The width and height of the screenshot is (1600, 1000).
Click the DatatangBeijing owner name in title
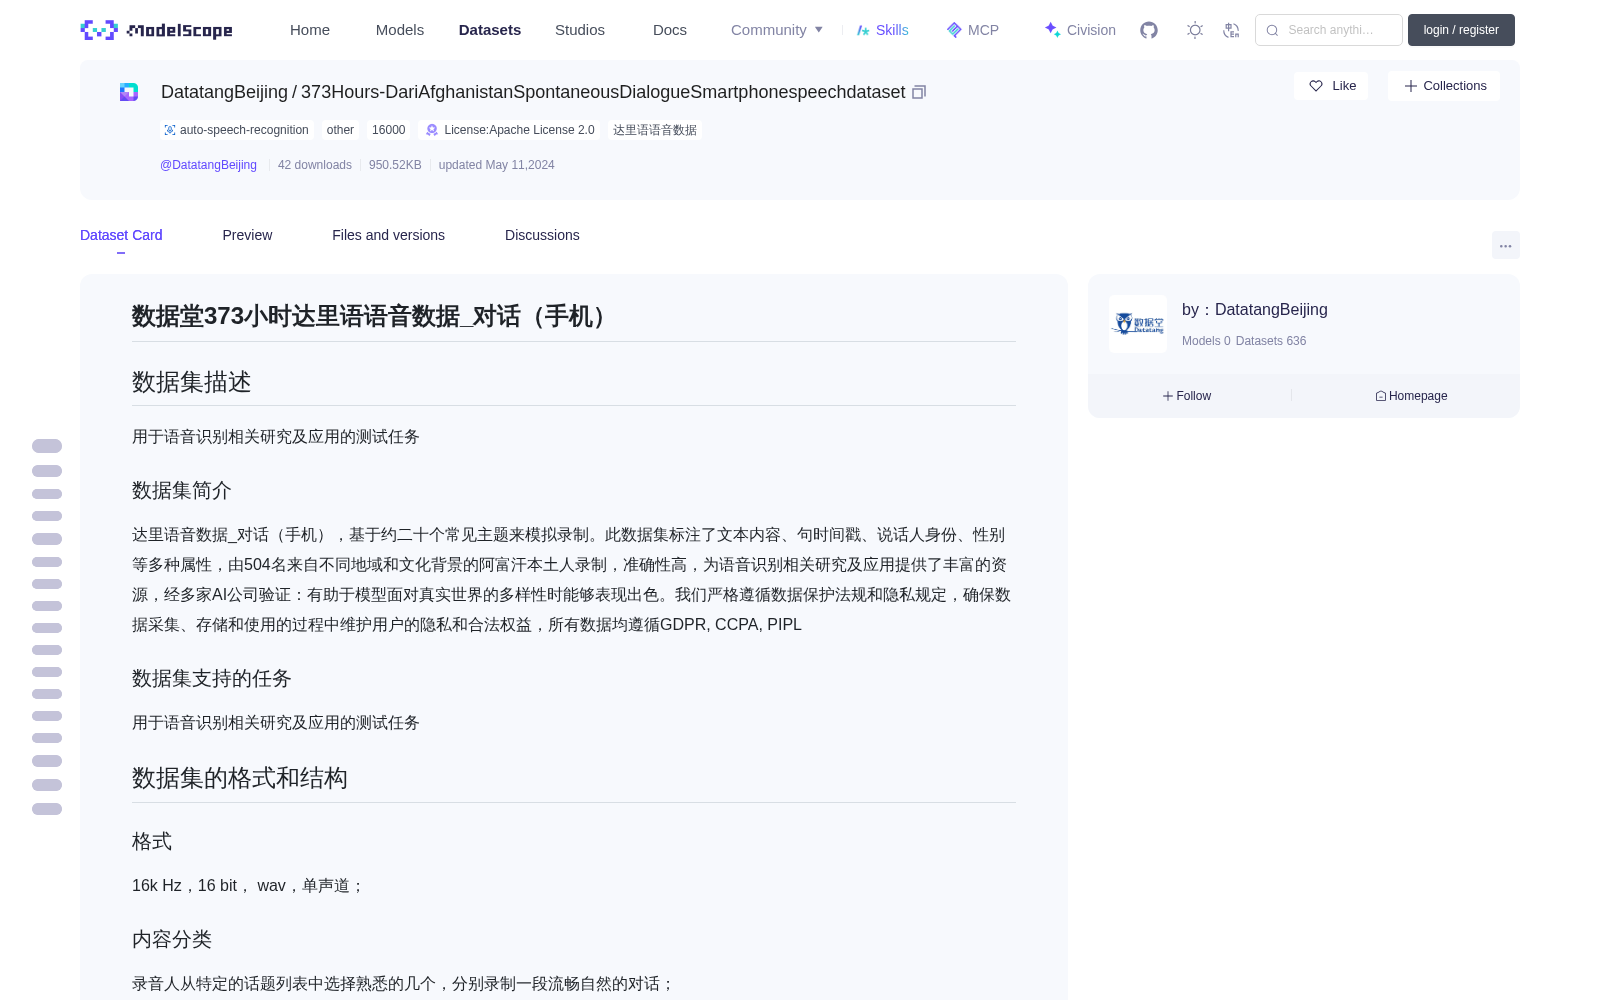224,92
